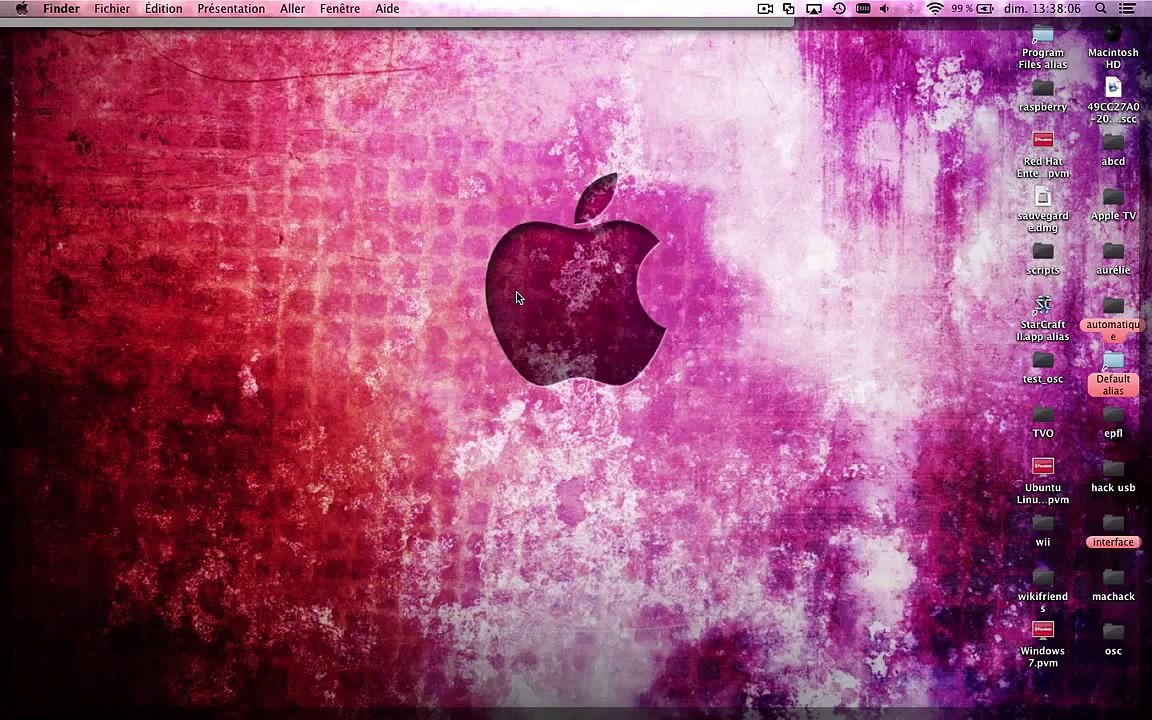
Task: Click the screen recording camera menu bar icon
Action: click(x=765, y=9)
